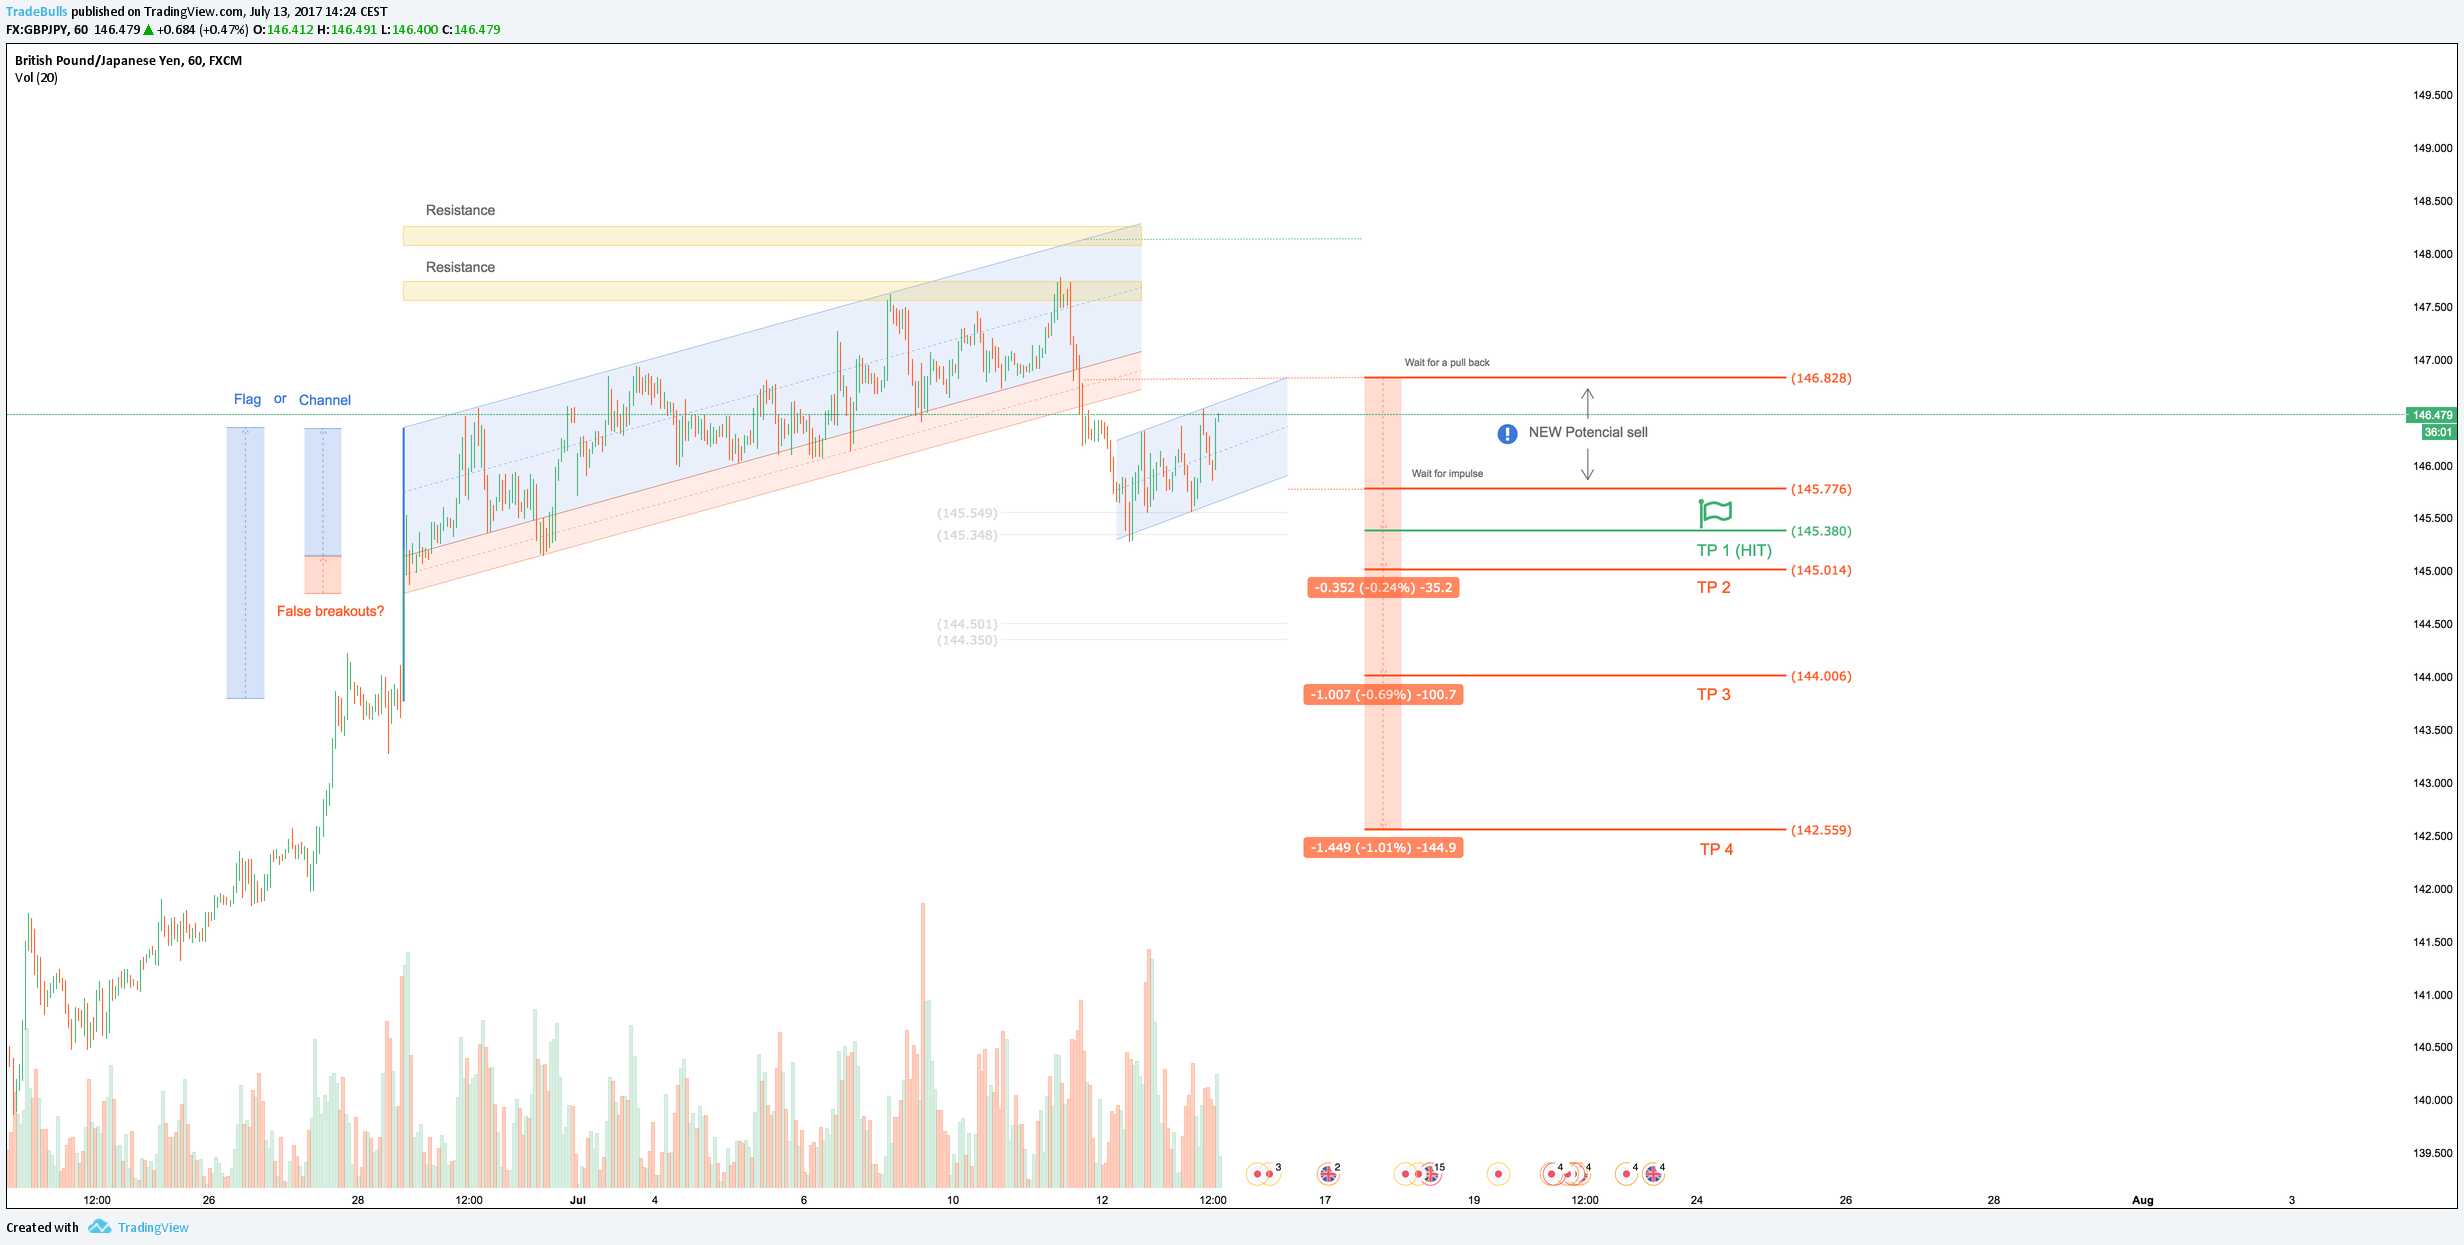Select the TP 4 label
Viewport: 2464px width, 1245px height.
1716,849
